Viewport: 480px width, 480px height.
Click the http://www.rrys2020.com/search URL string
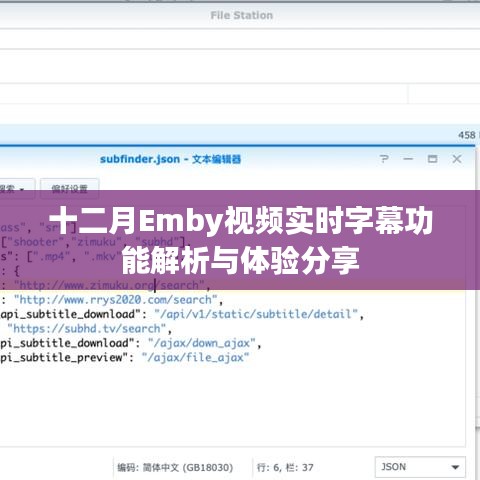(116, 300)
